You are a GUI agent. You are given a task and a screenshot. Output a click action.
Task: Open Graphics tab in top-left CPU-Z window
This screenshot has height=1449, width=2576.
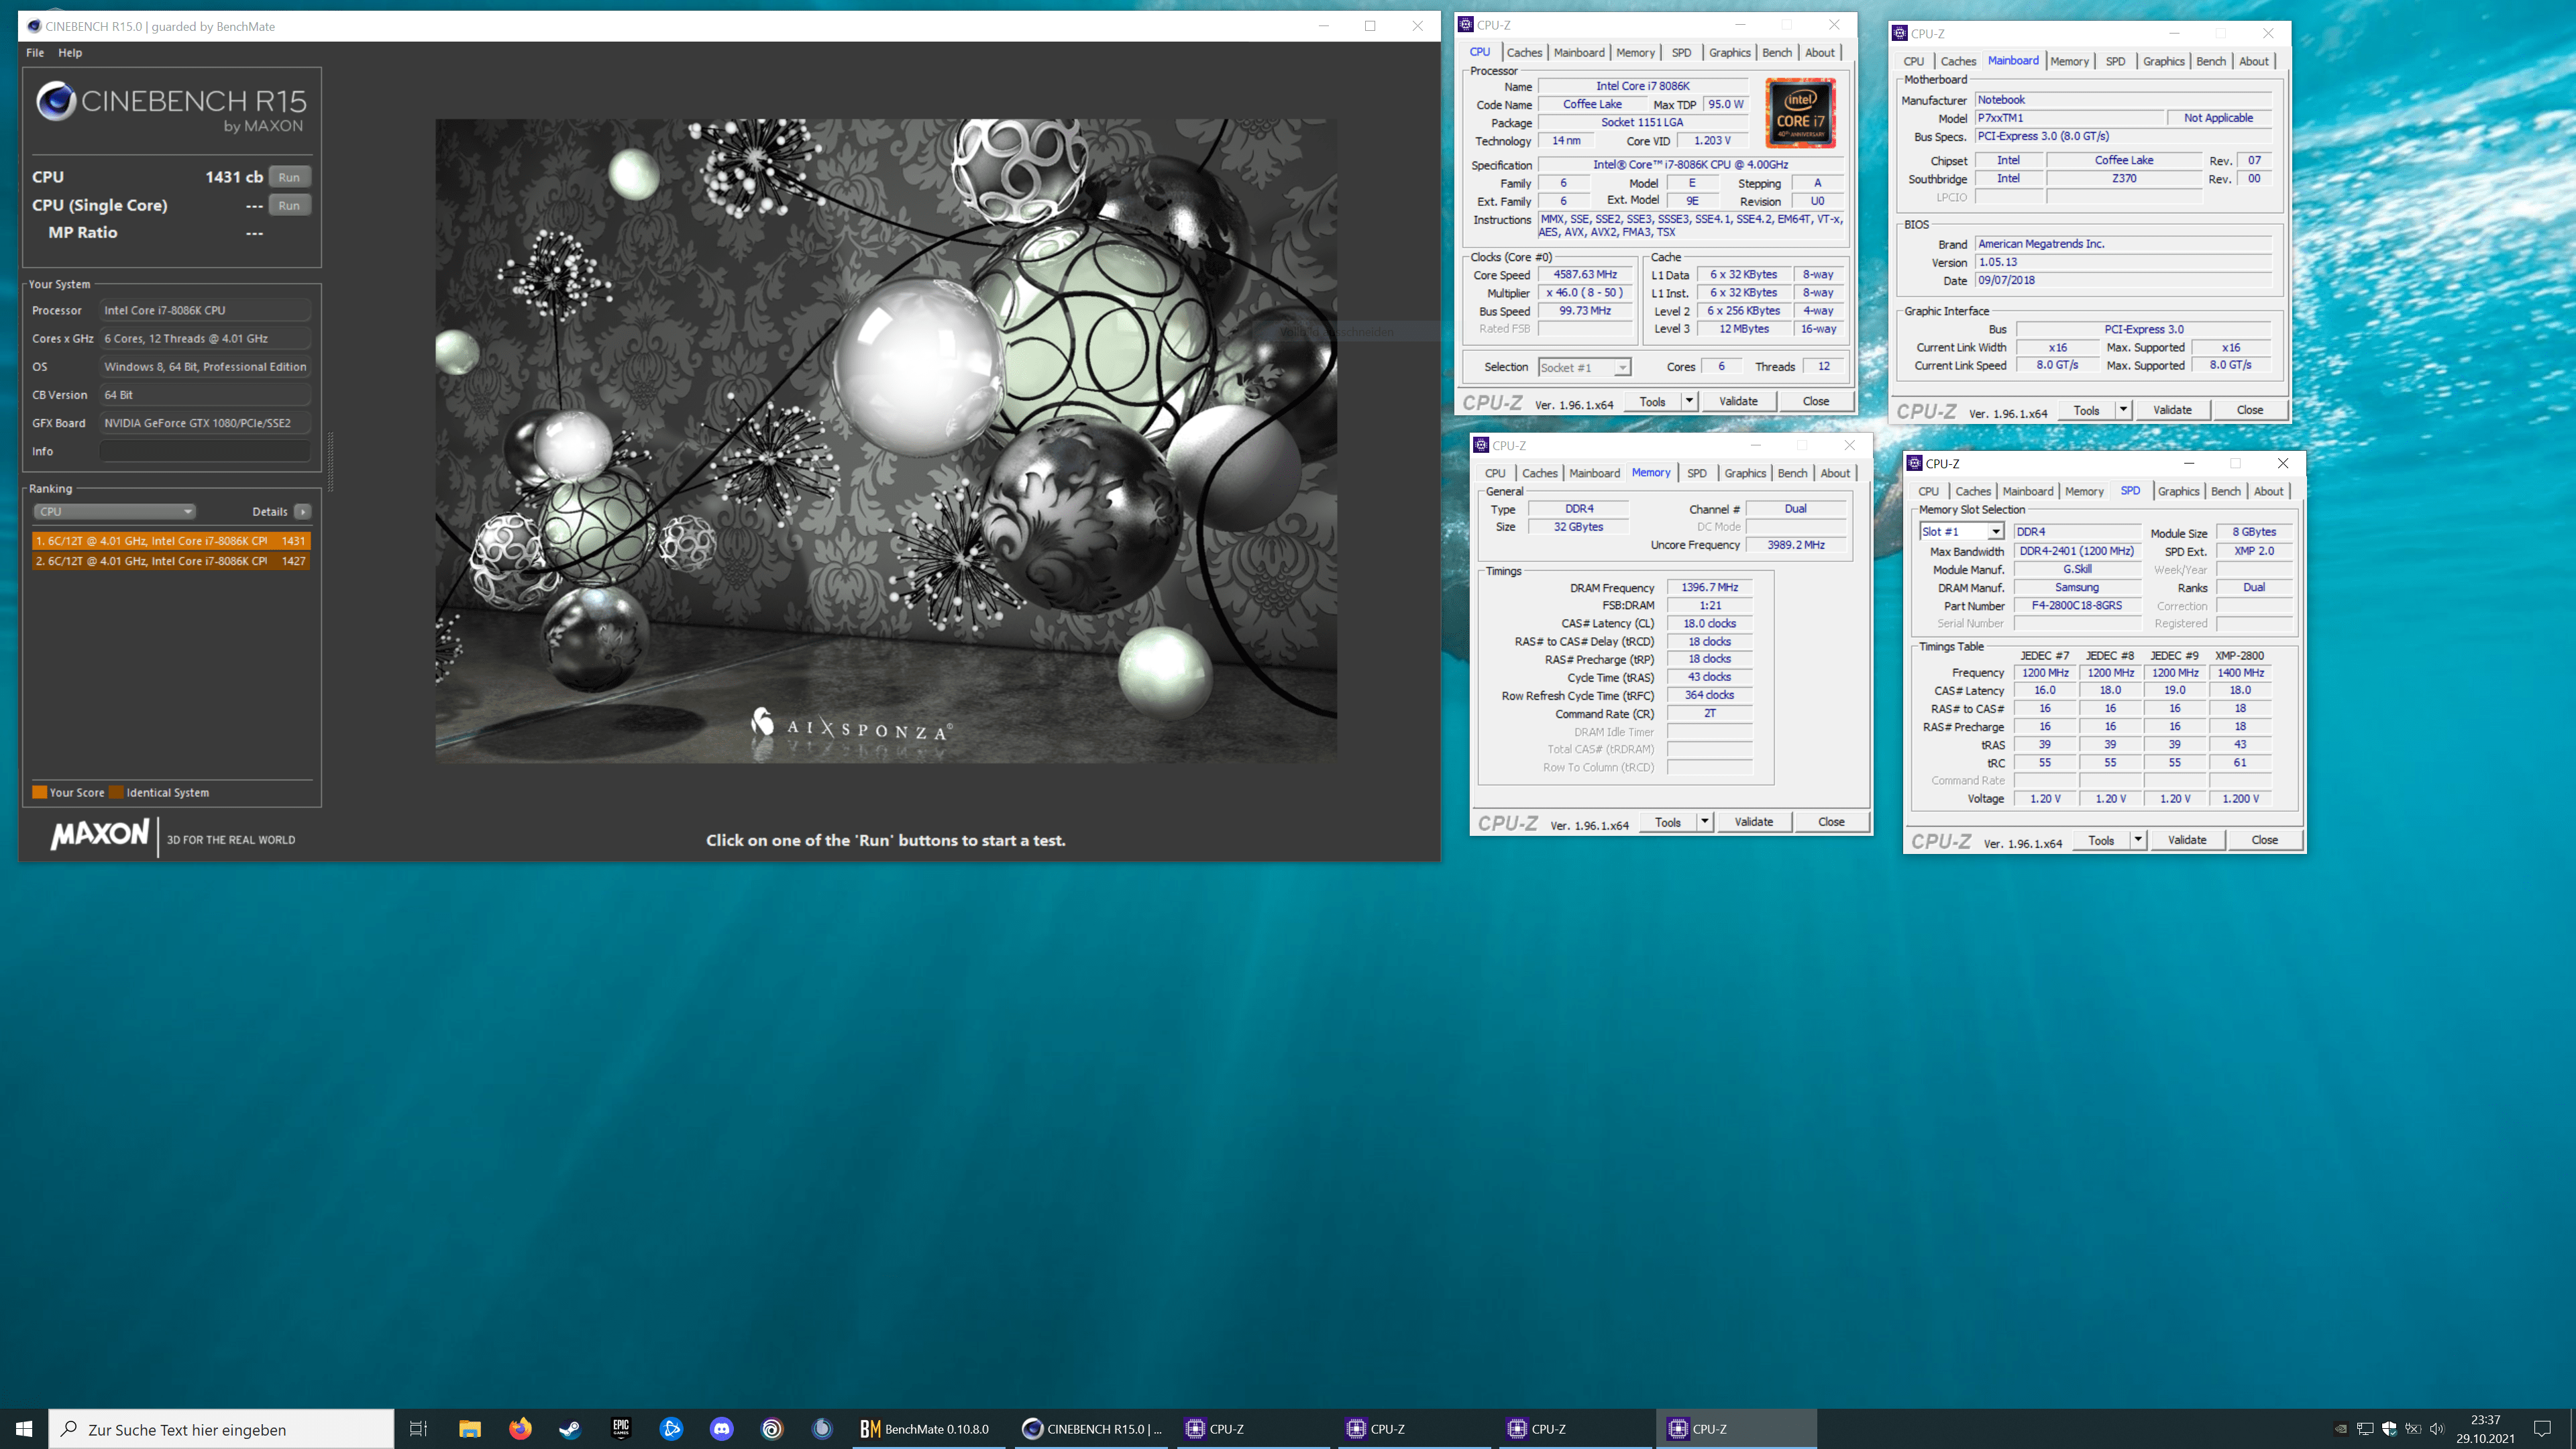point(1729,52)
